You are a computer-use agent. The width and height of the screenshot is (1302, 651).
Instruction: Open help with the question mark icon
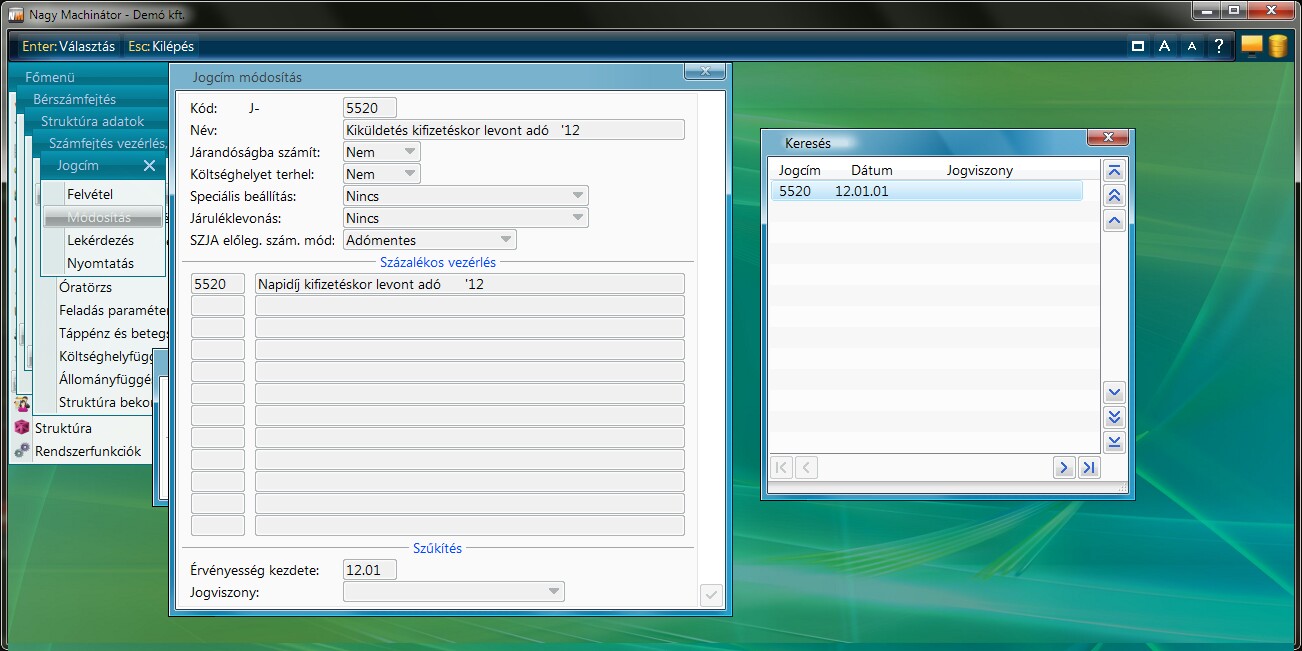[x=1218, y=46]
